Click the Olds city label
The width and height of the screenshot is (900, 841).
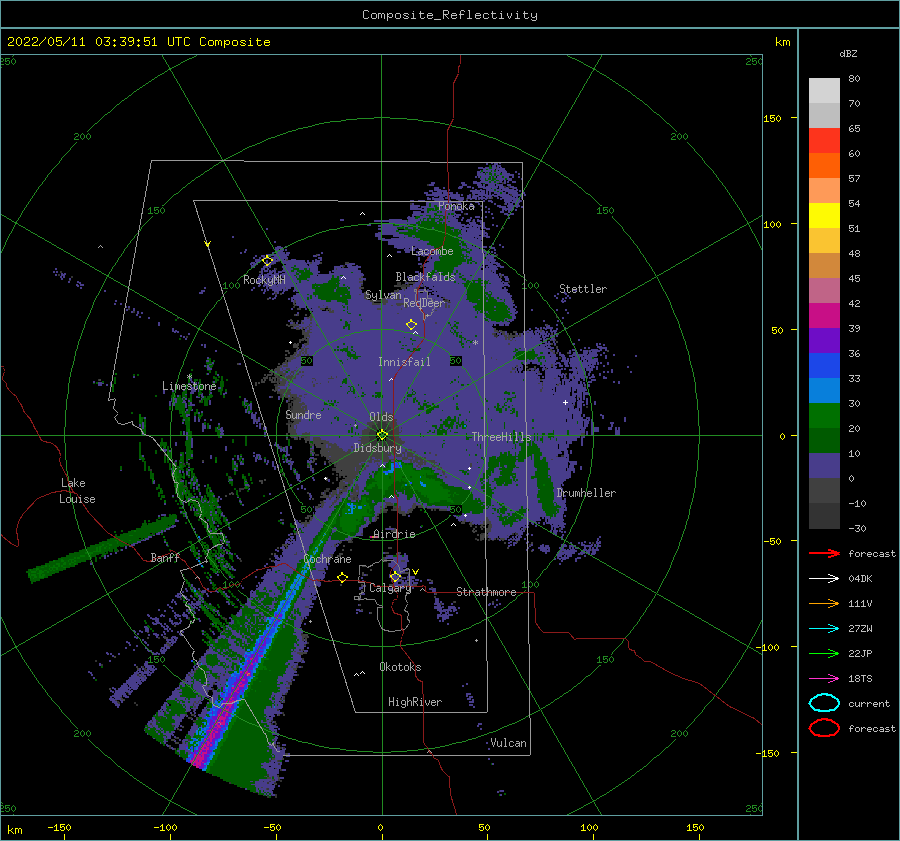[x=381, y=417]
